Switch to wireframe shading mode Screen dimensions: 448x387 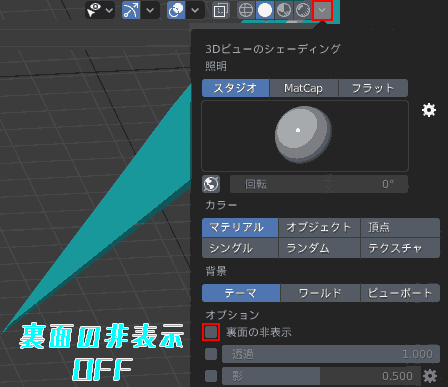(x=246, y=10)
